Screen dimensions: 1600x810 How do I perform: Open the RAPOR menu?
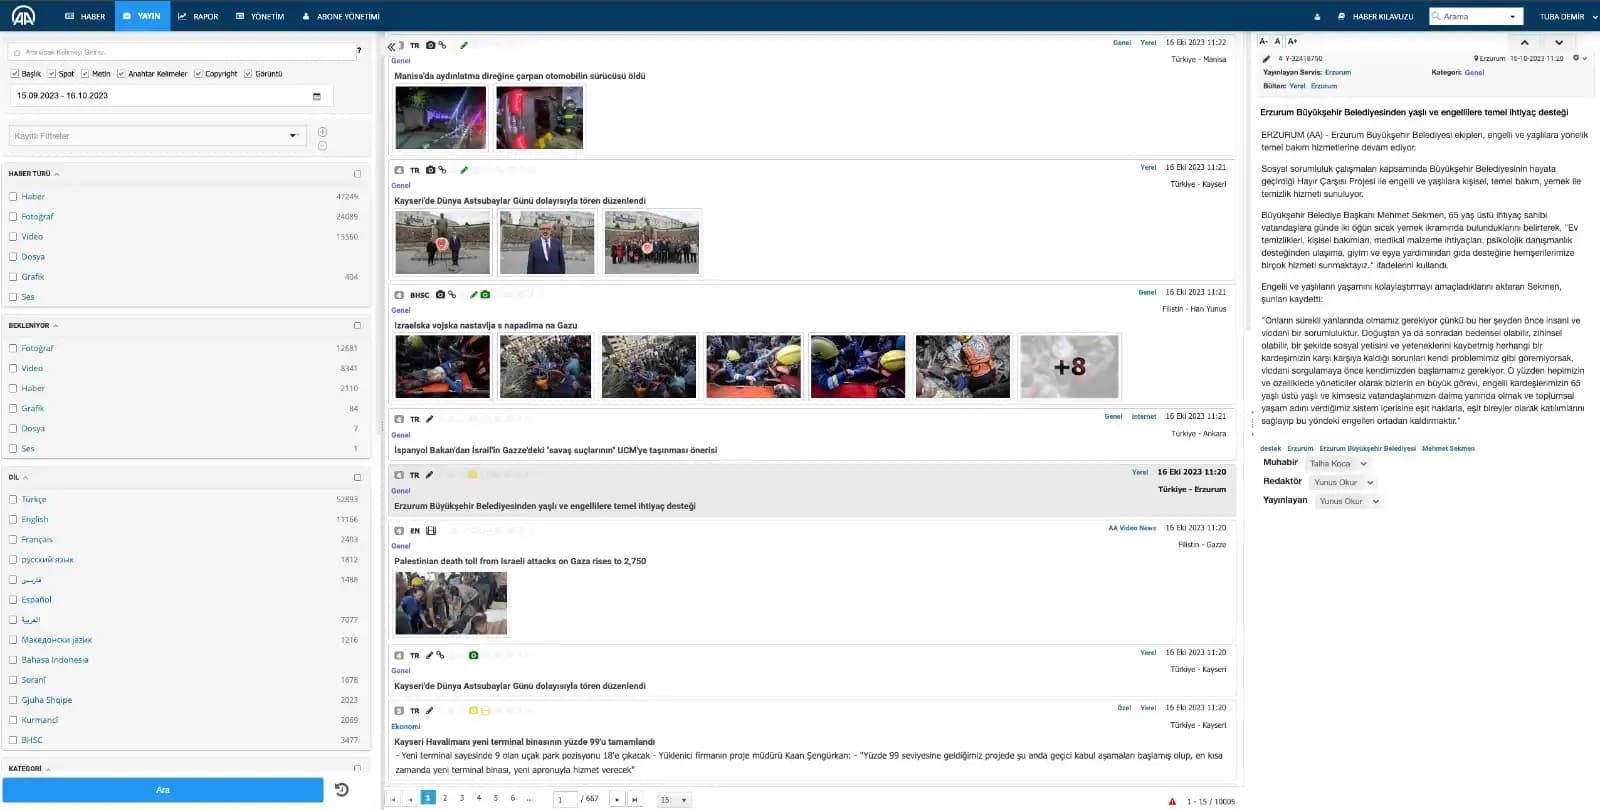[x=198, y=17]
